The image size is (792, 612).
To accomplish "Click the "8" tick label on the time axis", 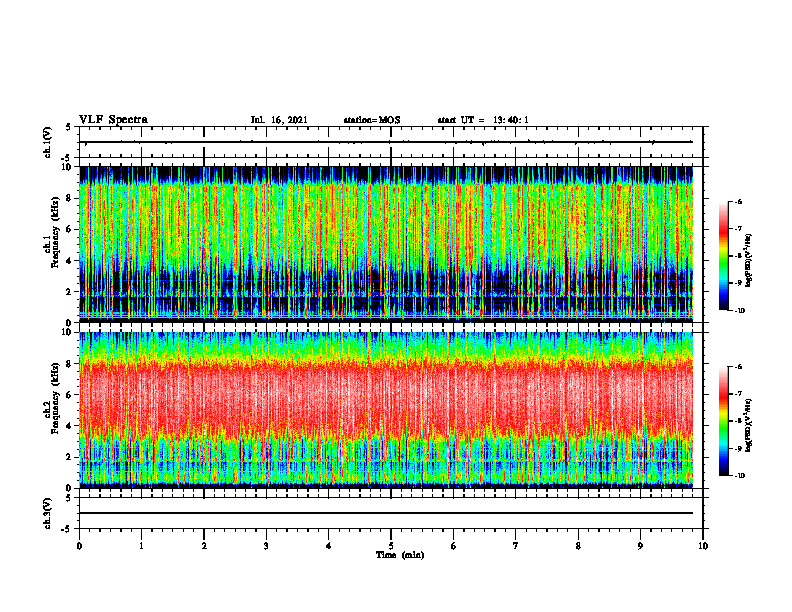I will point(578,546).
